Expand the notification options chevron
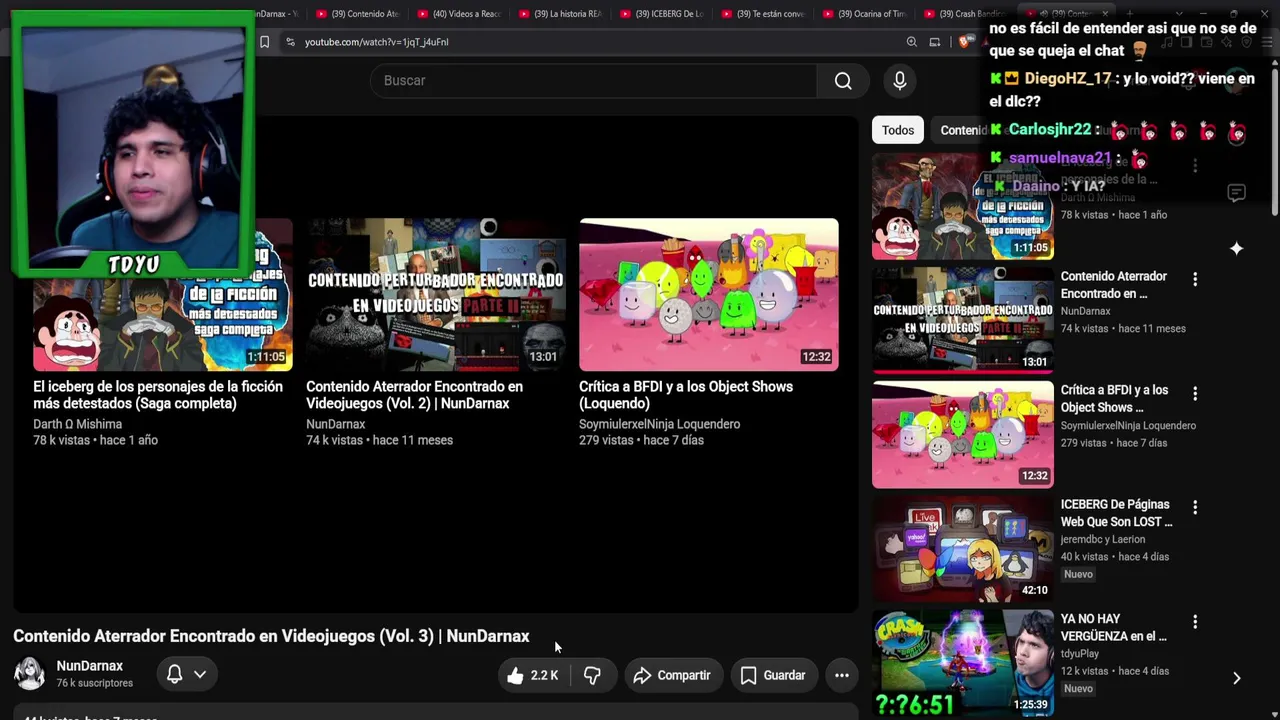This screenshot has height=720, width=1280. [200, 674]
